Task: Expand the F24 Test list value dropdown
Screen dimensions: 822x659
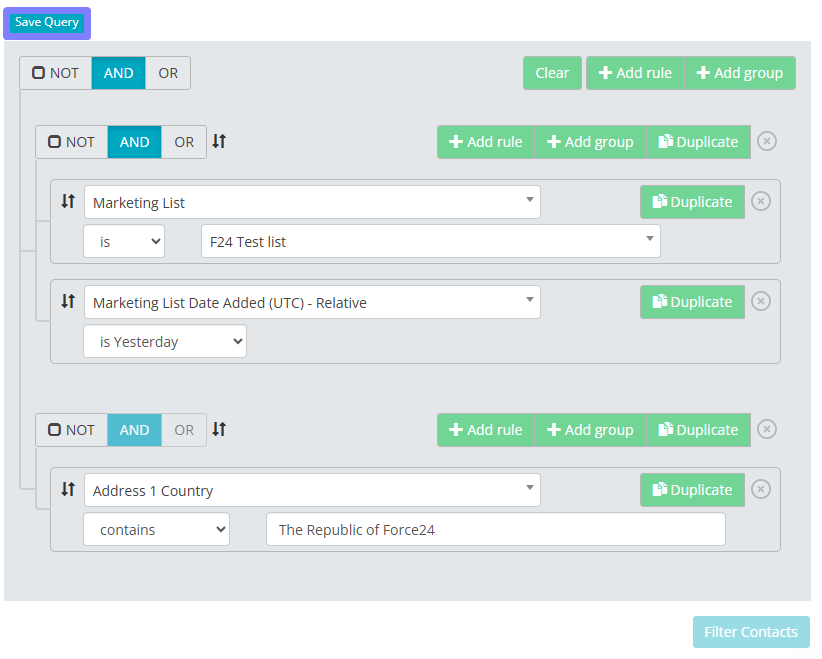Action: click(x=430, y=241)
